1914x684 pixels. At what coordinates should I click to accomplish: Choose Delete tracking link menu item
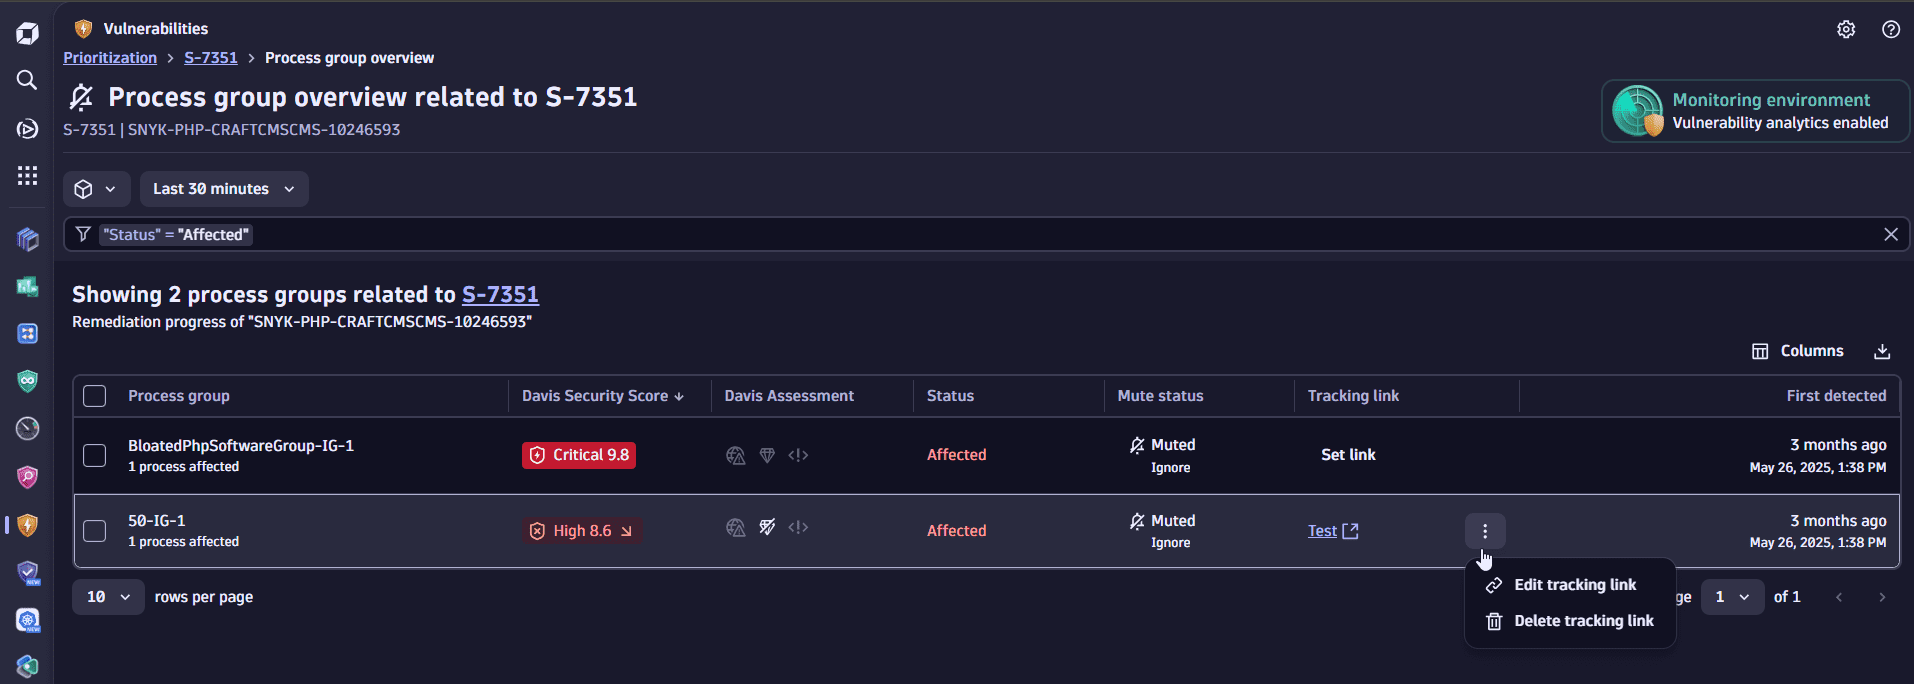1570,621
